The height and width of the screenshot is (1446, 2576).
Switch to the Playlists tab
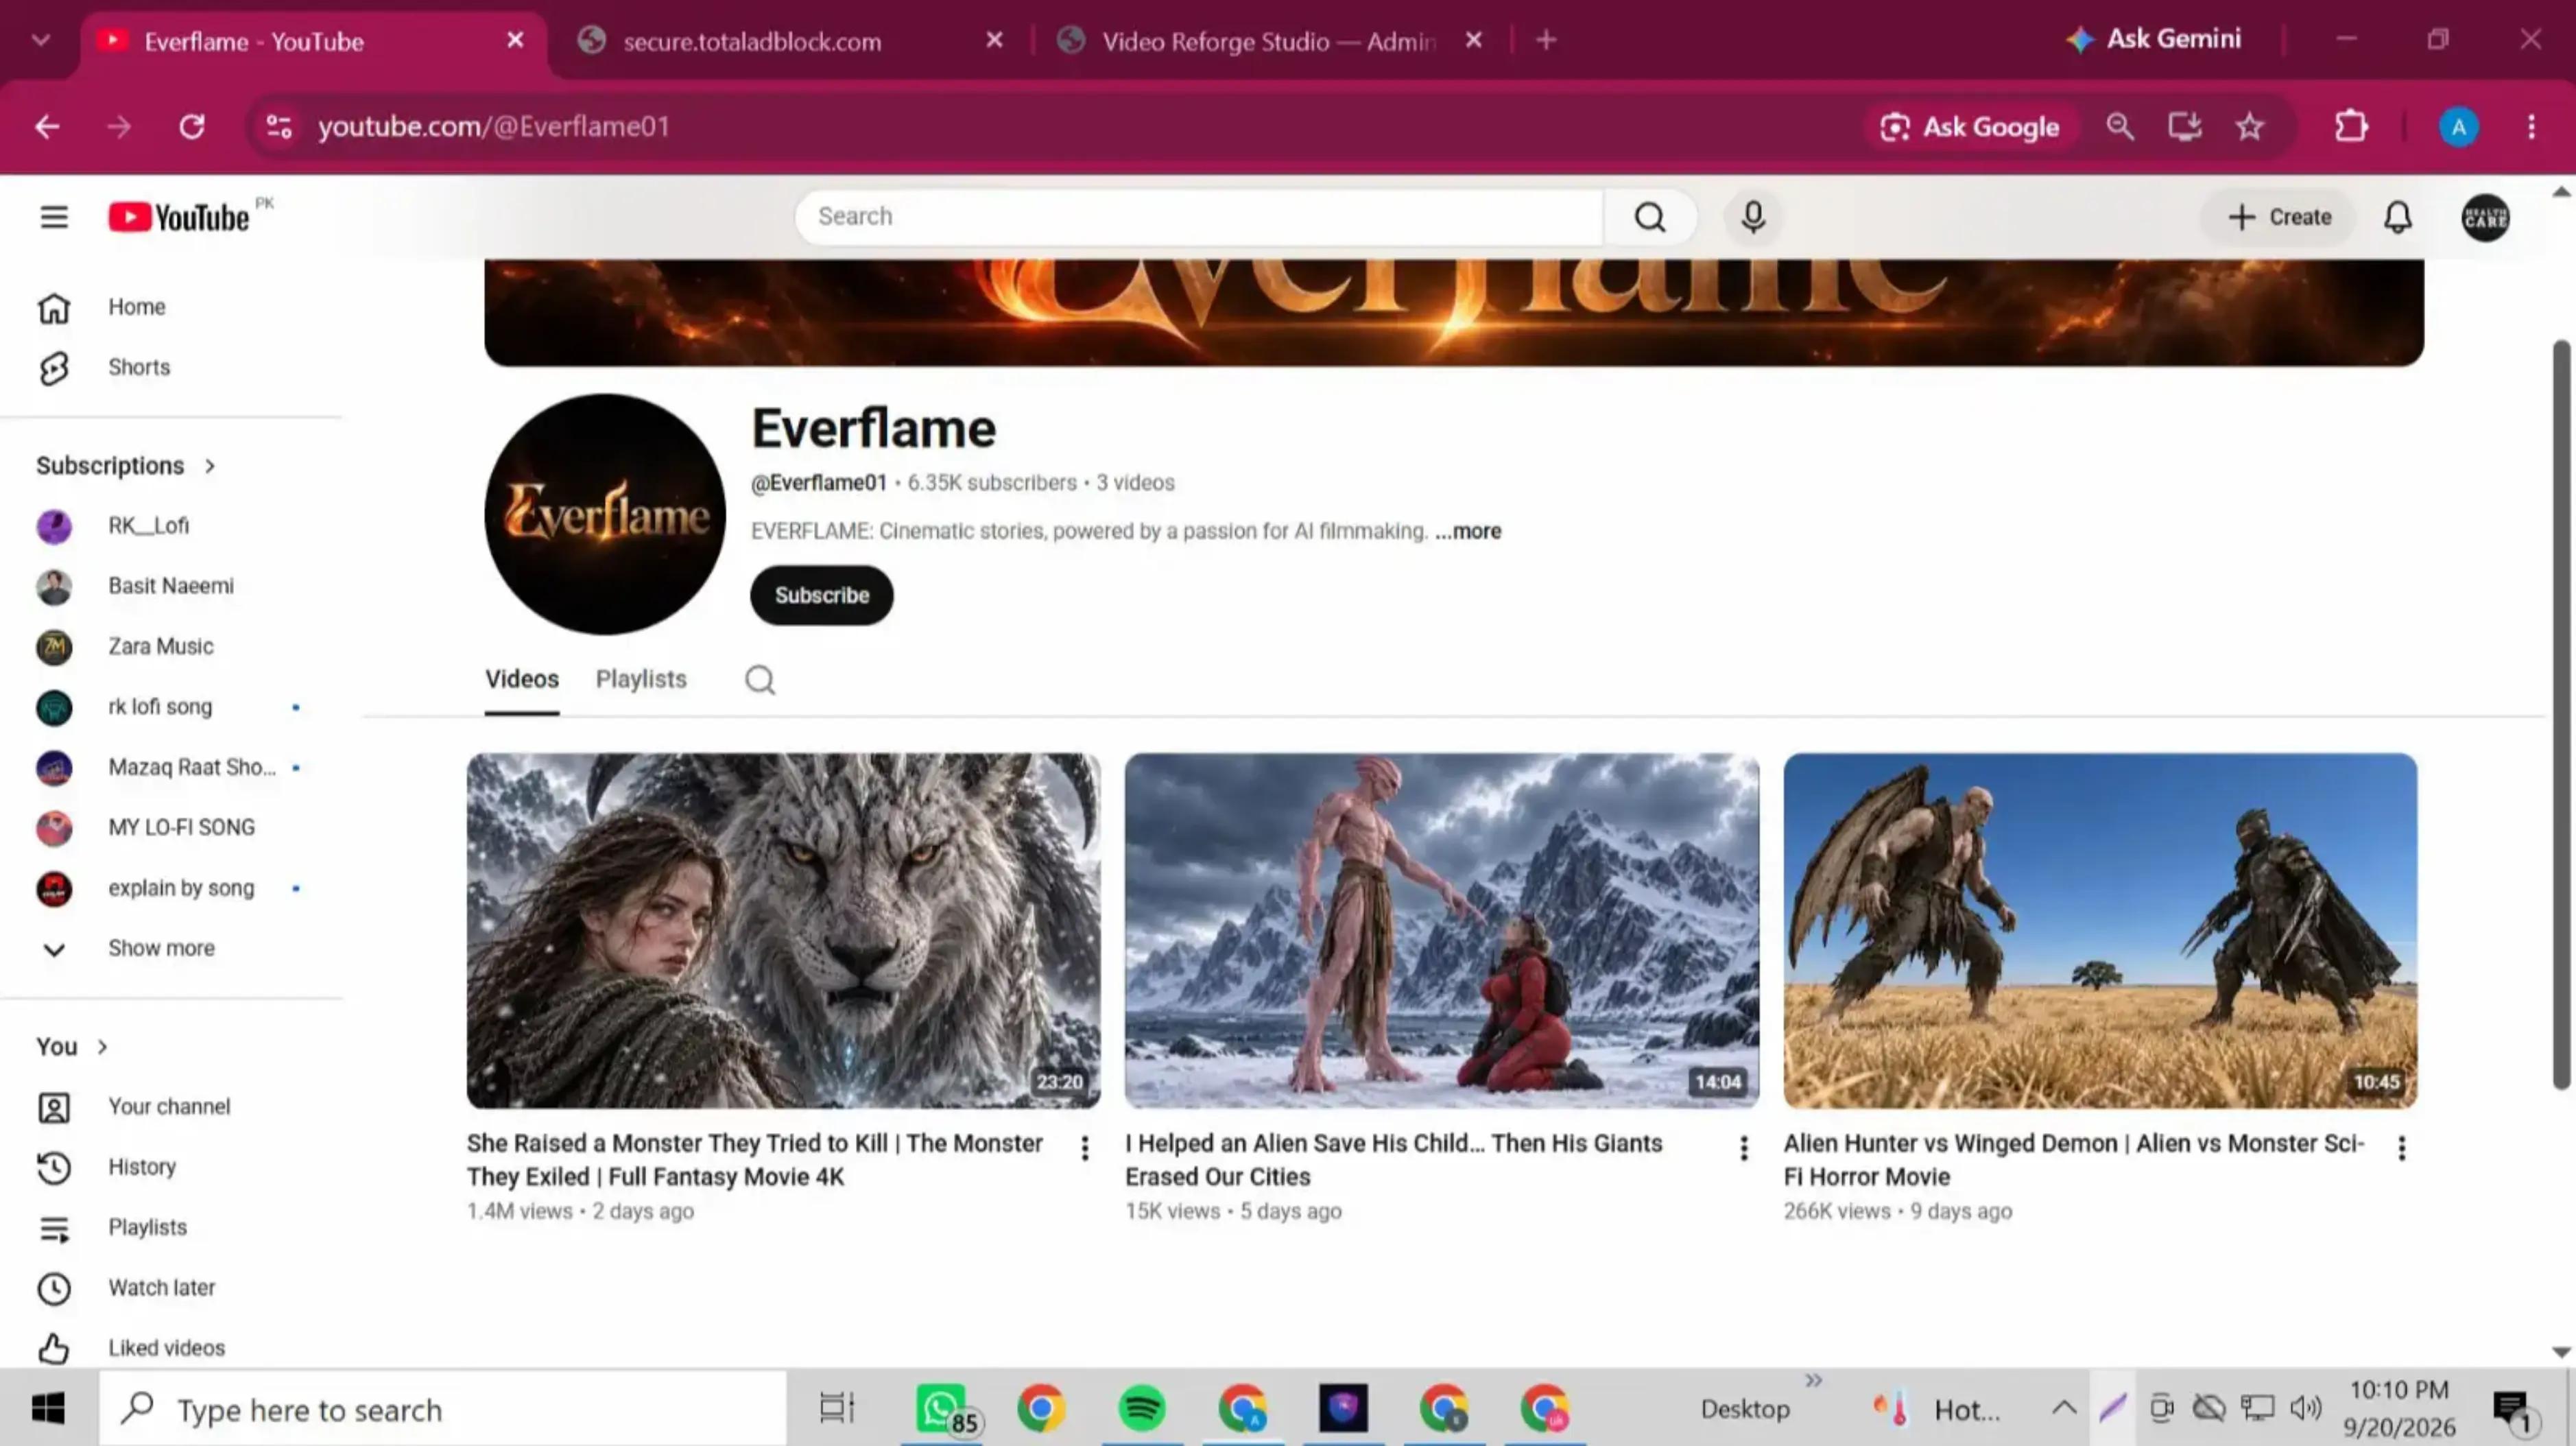tap(641, 679)
